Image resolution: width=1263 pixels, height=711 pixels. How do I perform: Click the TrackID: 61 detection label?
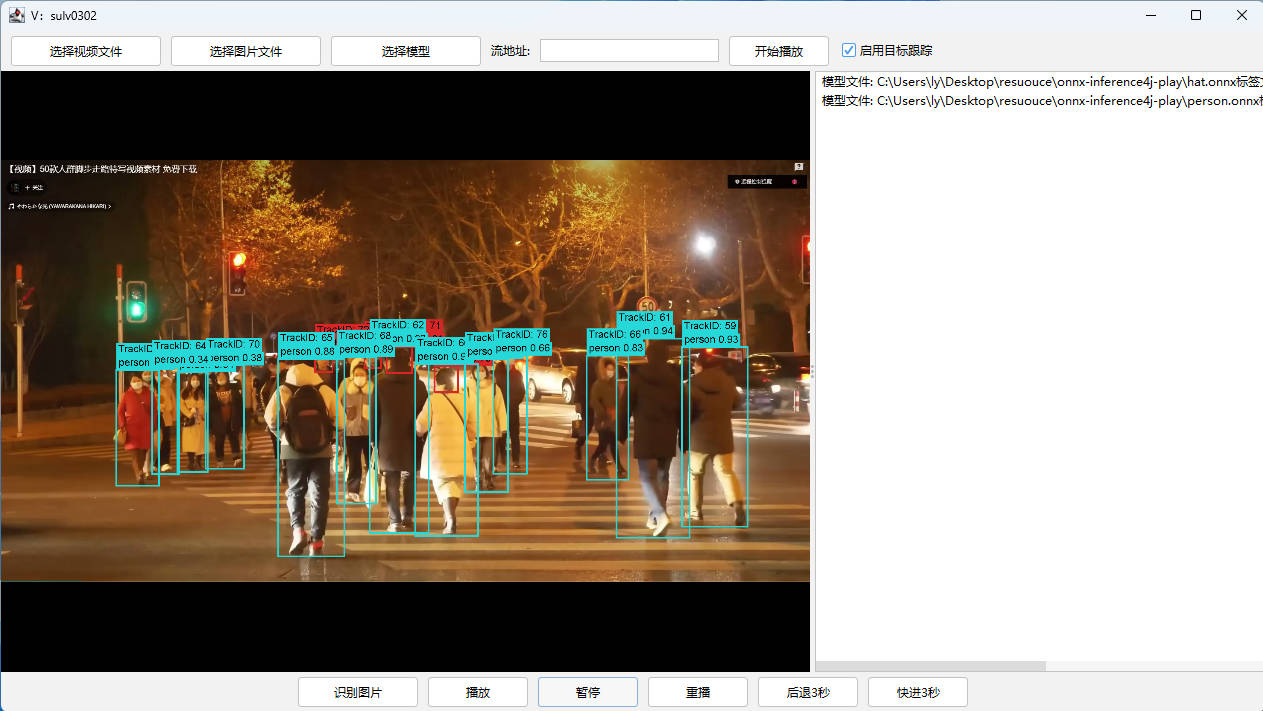click(x=646, y=318)
